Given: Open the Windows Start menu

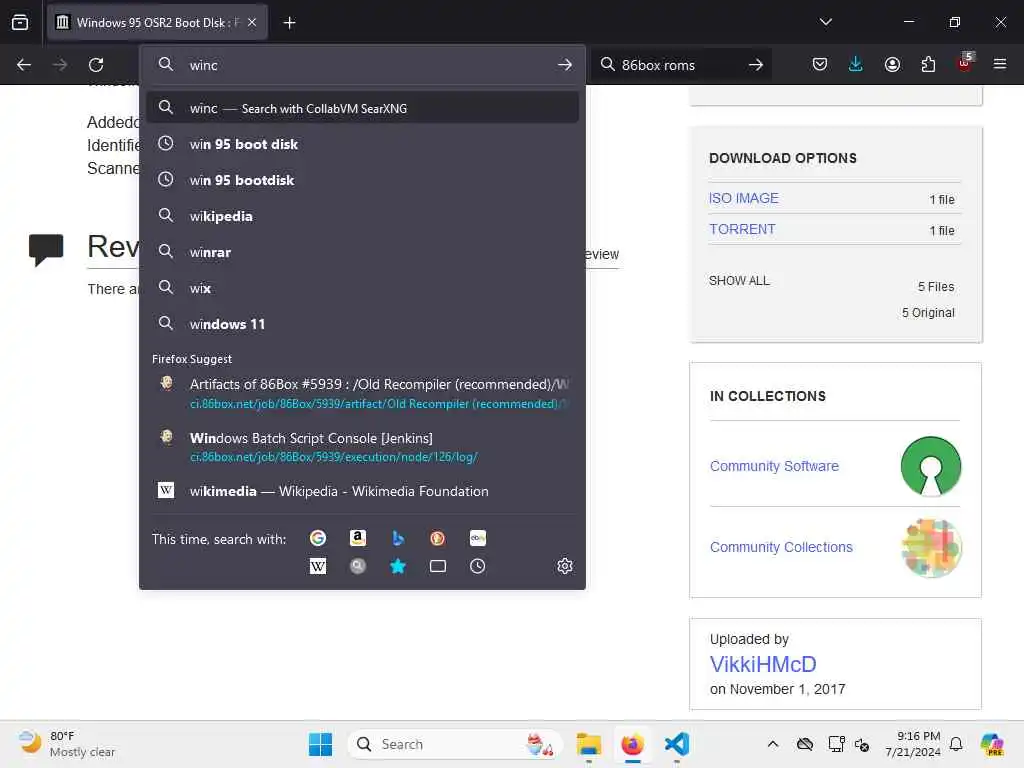Looking at the screenshot, I should tap(320, 744).
